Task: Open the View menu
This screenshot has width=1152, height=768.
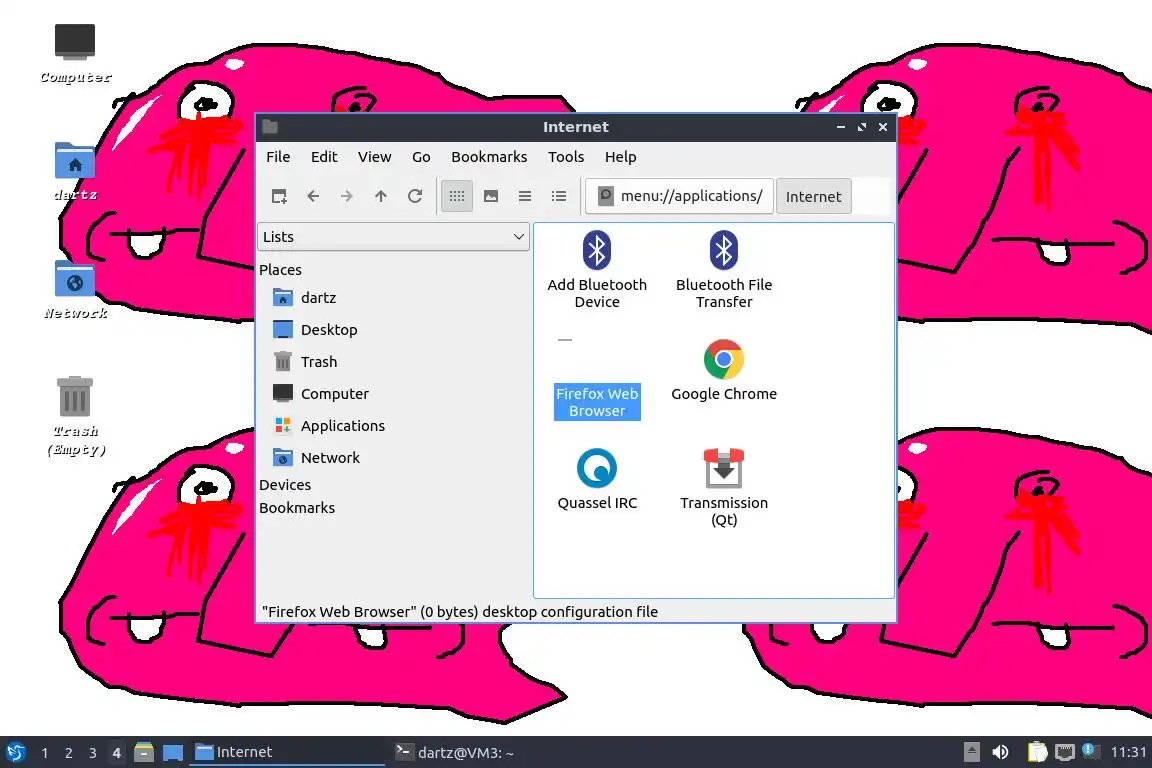Action: (x=375, y=157)
